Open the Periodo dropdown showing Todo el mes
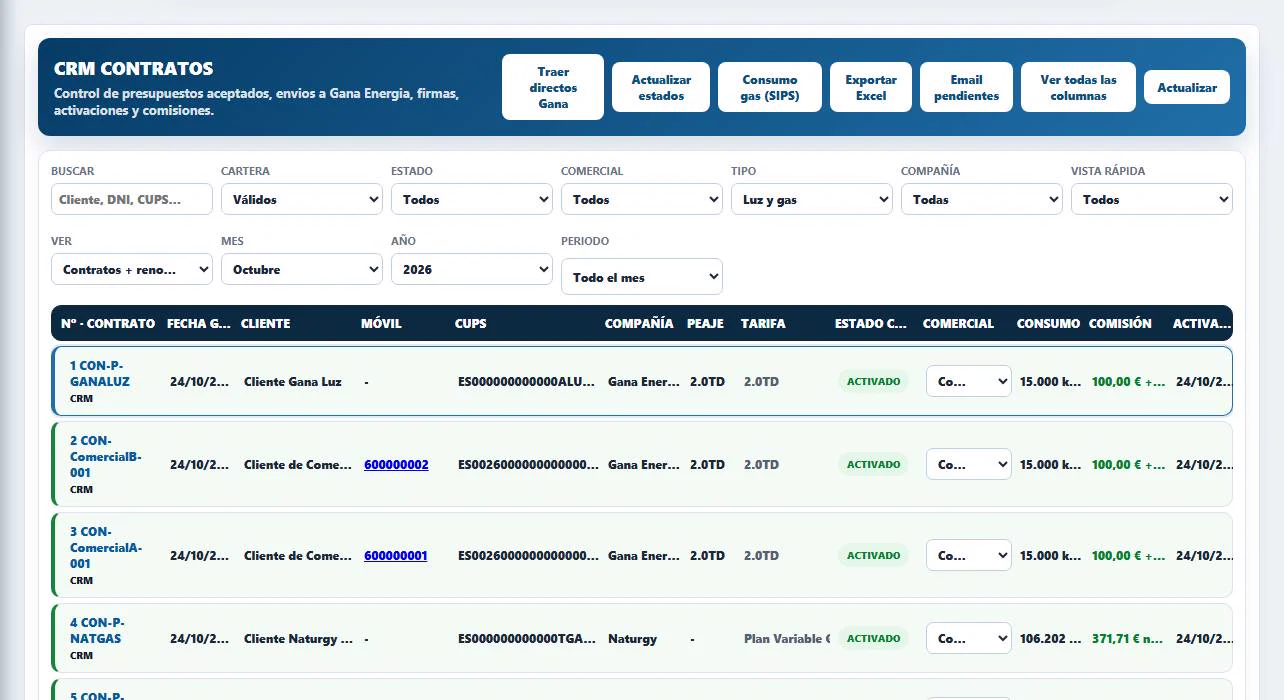 (x=642, y=277)
